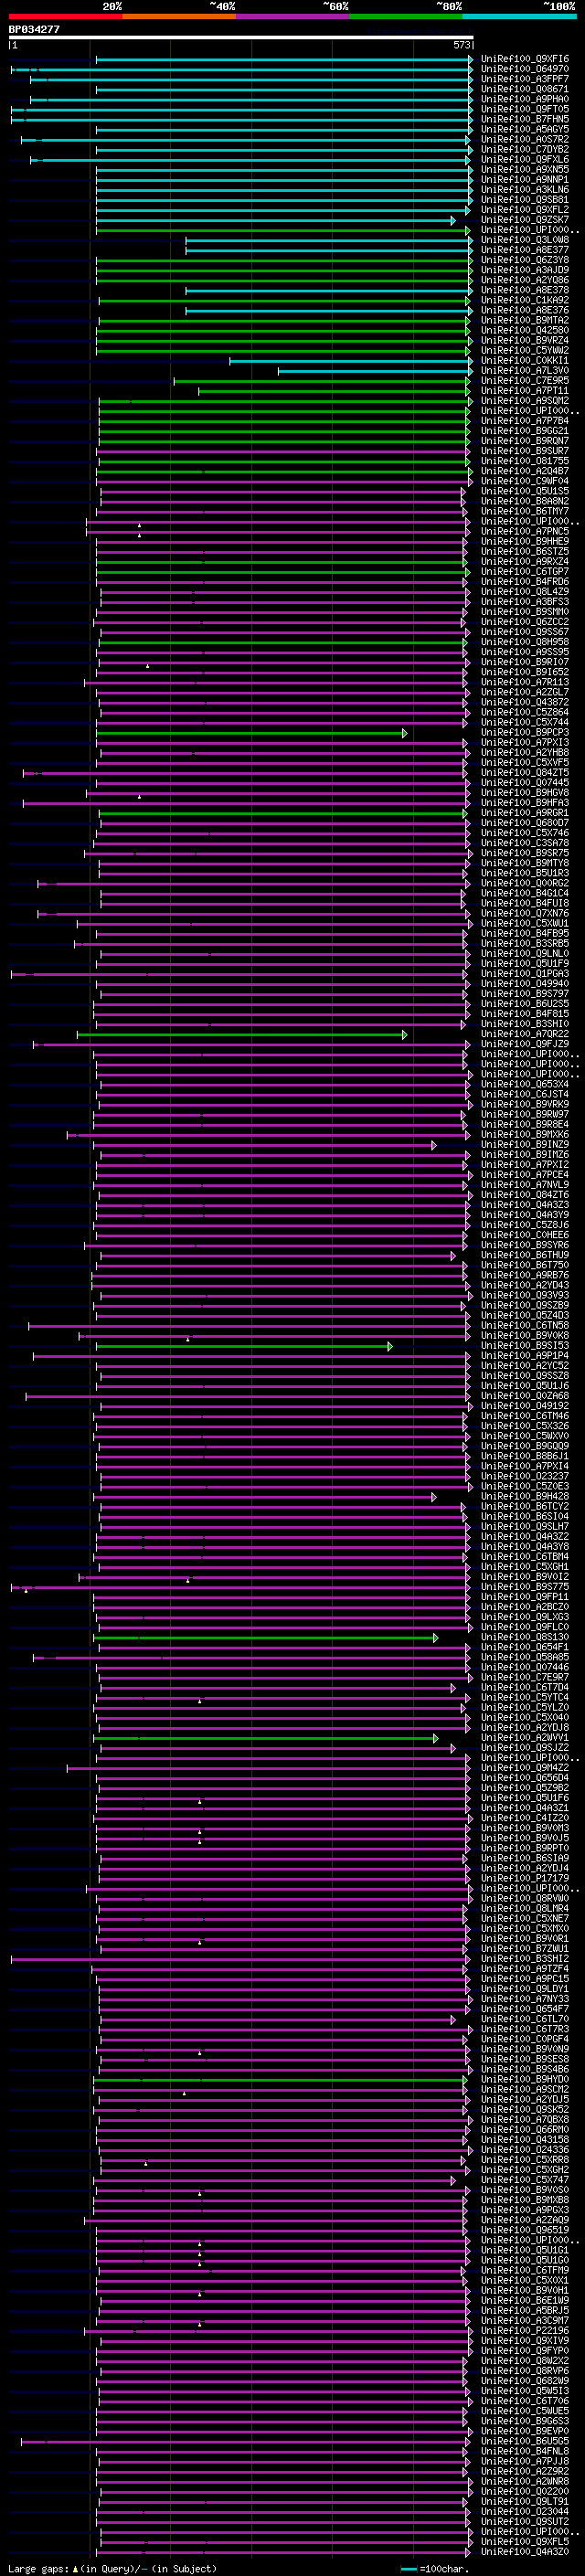Open hit UniRef100_A3BFS3

(524, 602)
